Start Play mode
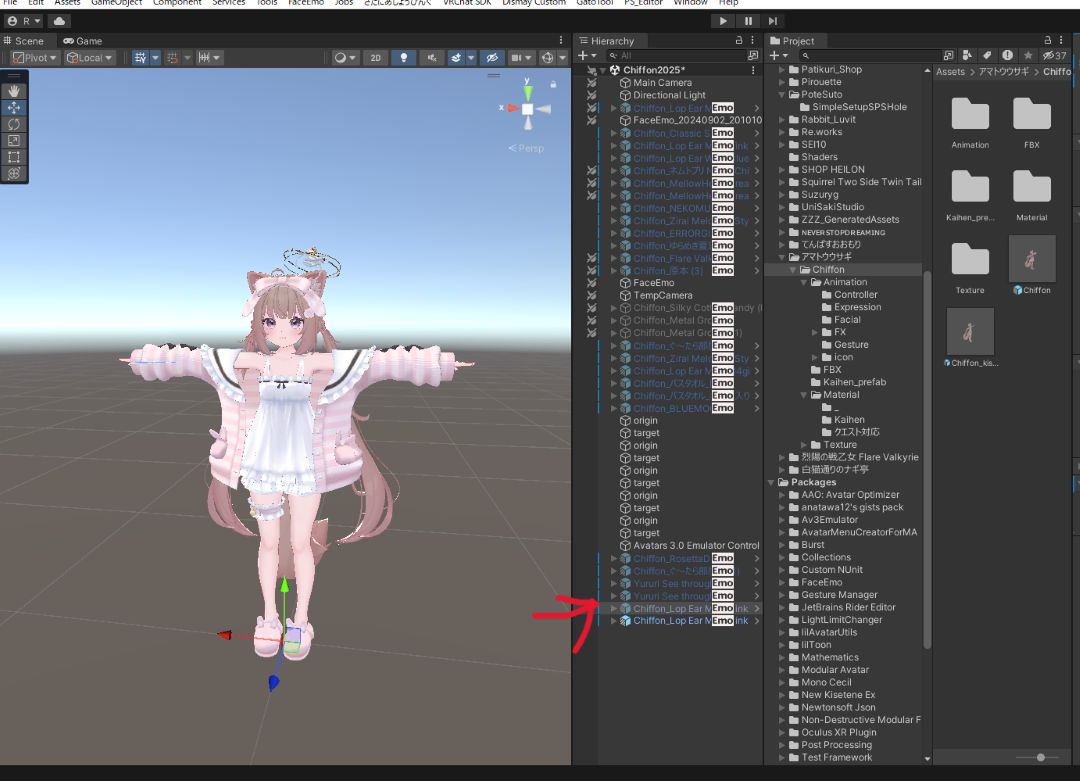 pos(723,21)
